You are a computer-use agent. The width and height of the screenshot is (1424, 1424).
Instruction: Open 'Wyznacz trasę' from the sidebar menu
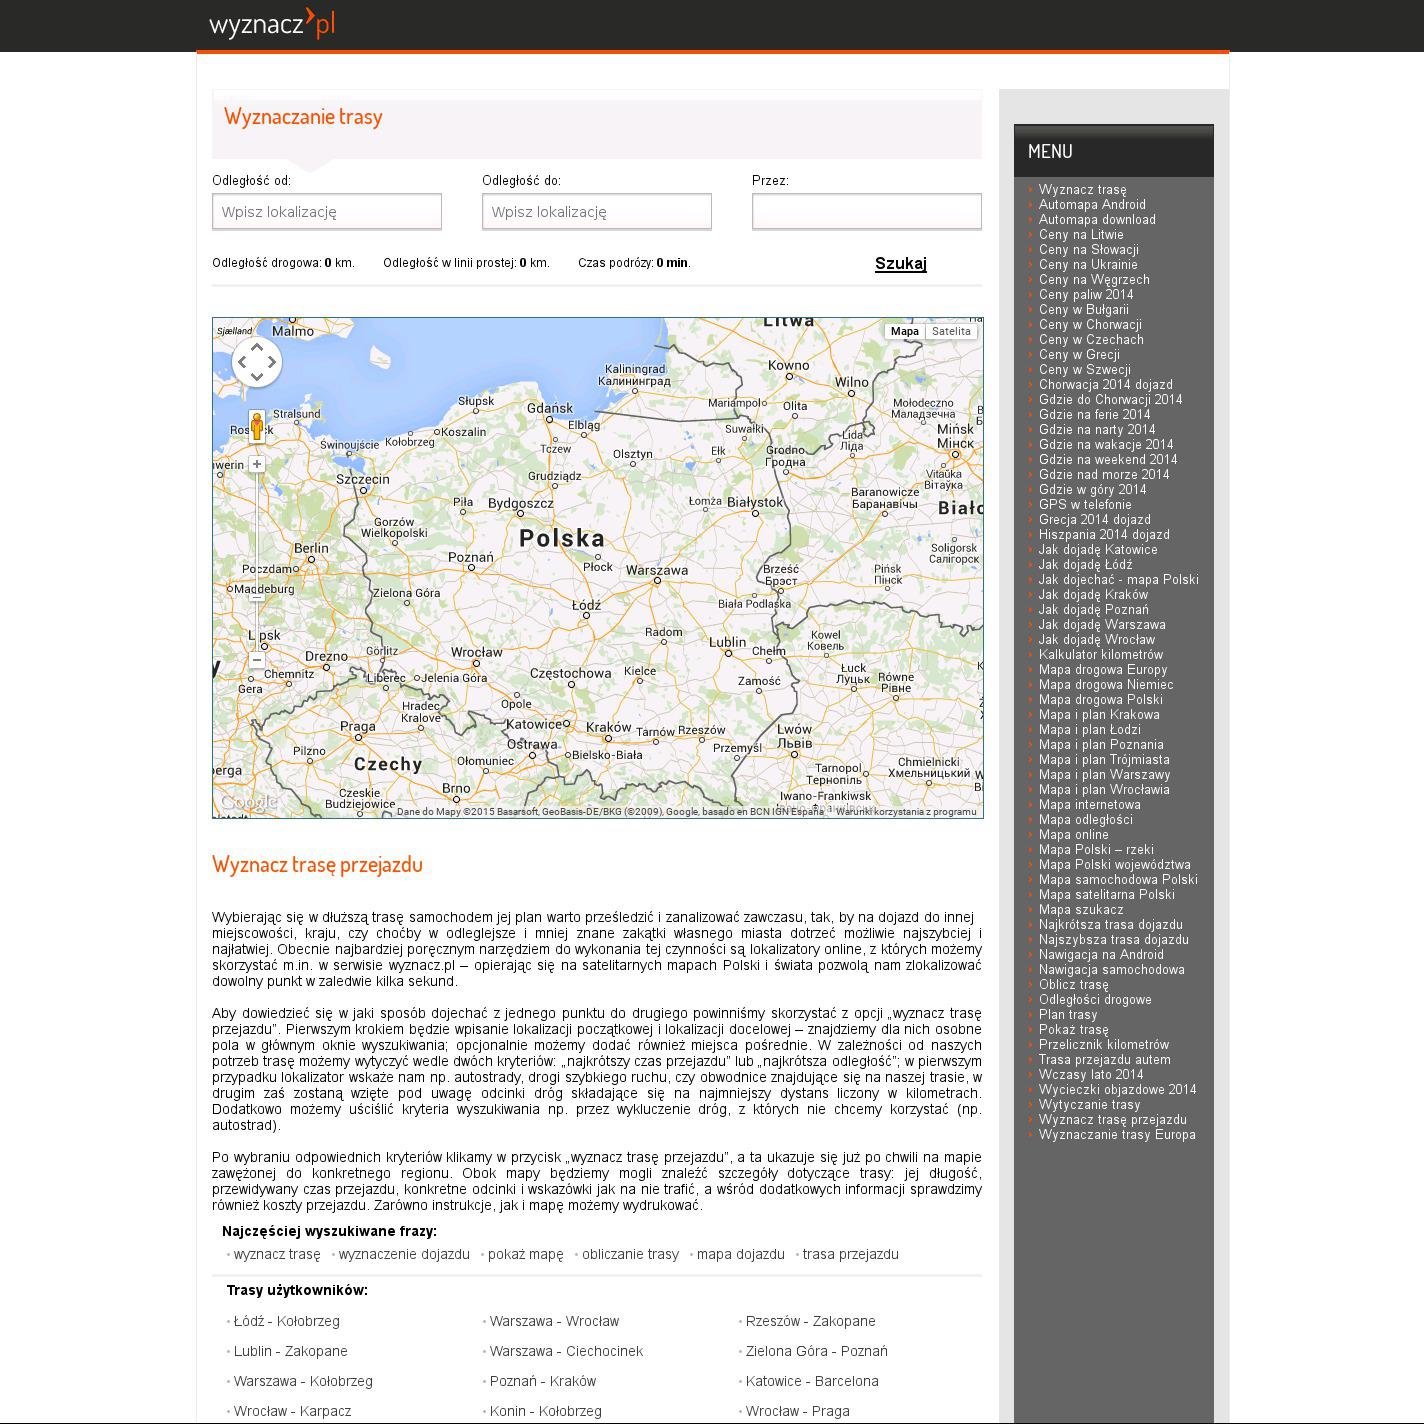pos(1082,190)
